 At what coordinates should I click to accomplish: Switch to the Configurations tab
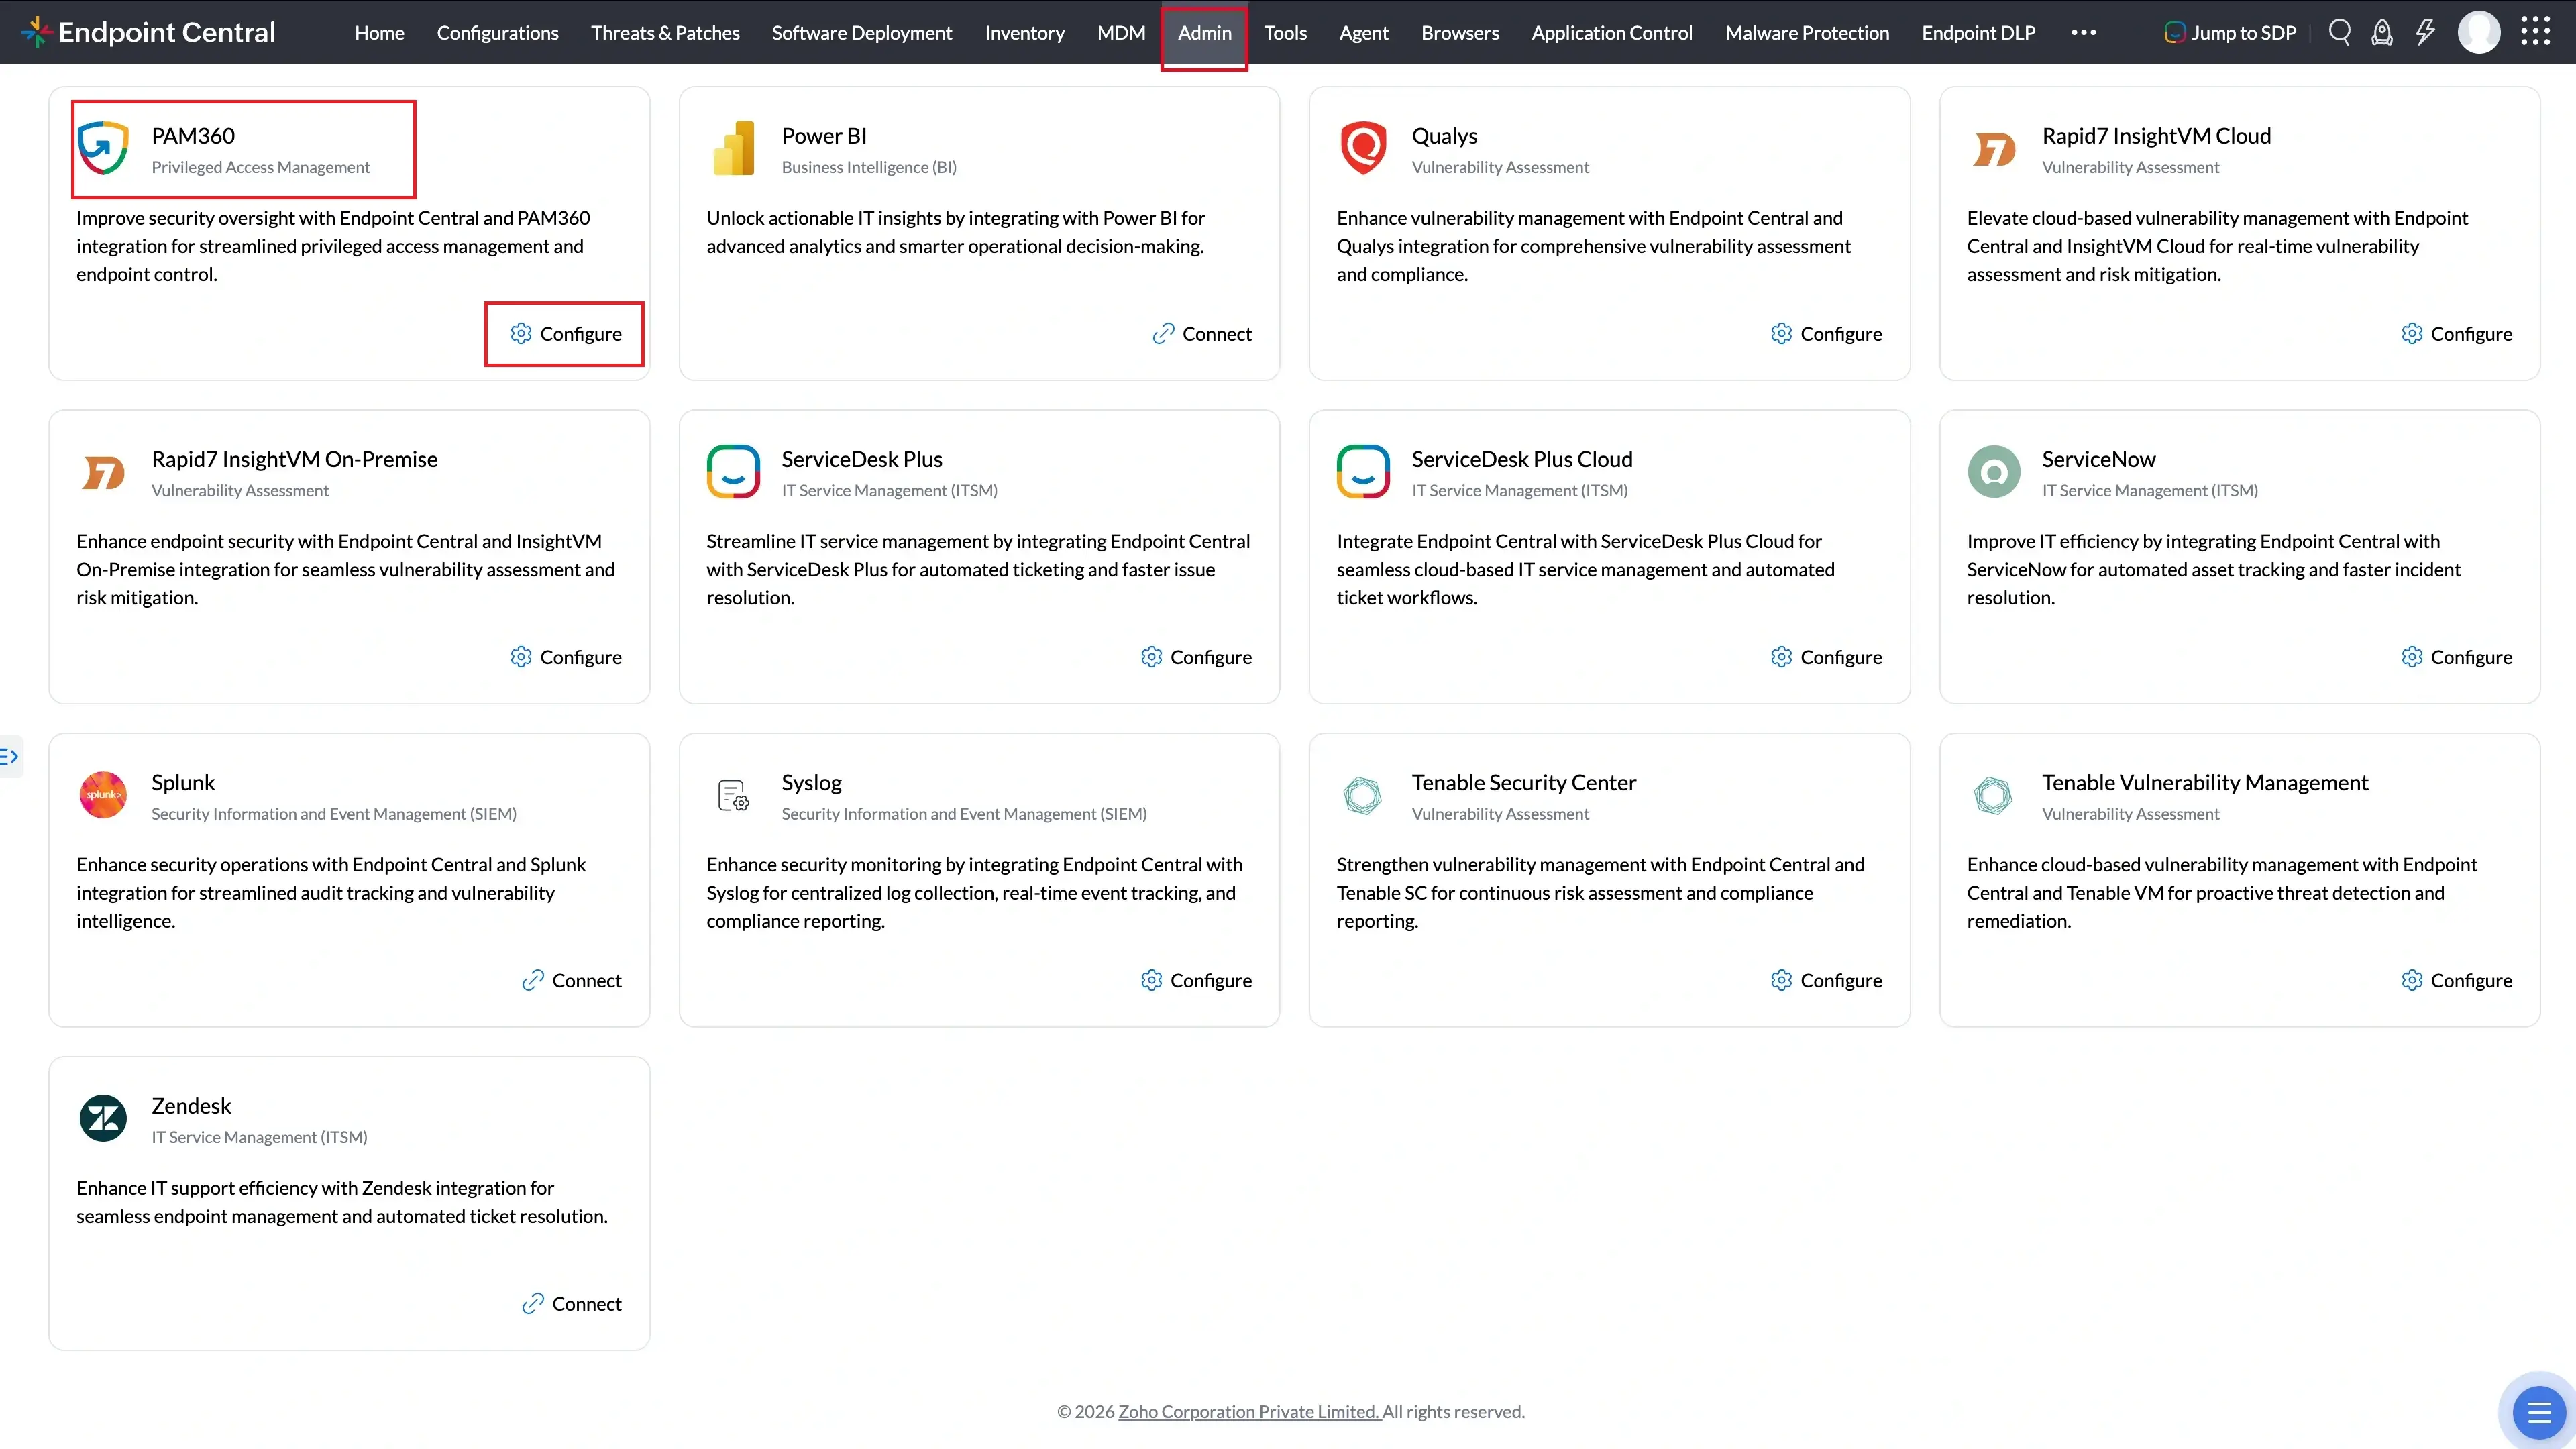pos(497,32)
